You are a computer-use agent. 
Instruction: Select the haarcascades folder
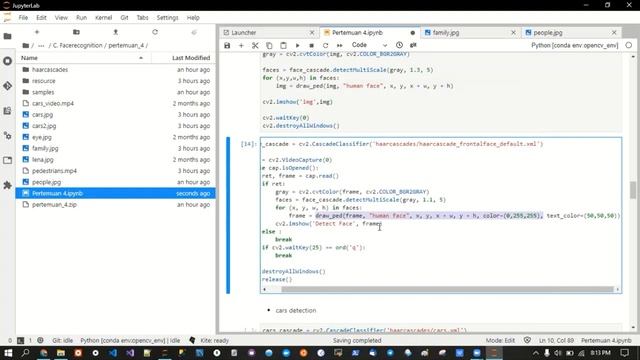(x=116, y=70)
